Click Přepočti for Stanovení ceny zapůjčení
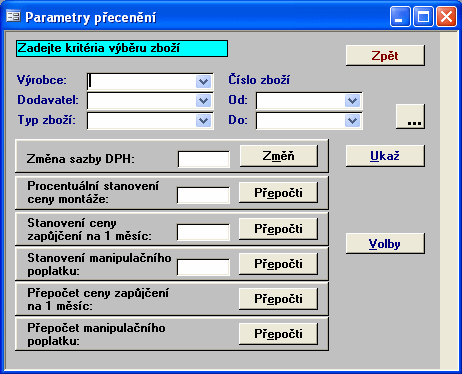This screenshot has height=374, width=462. pyautogui.click(x=278, y=229)
